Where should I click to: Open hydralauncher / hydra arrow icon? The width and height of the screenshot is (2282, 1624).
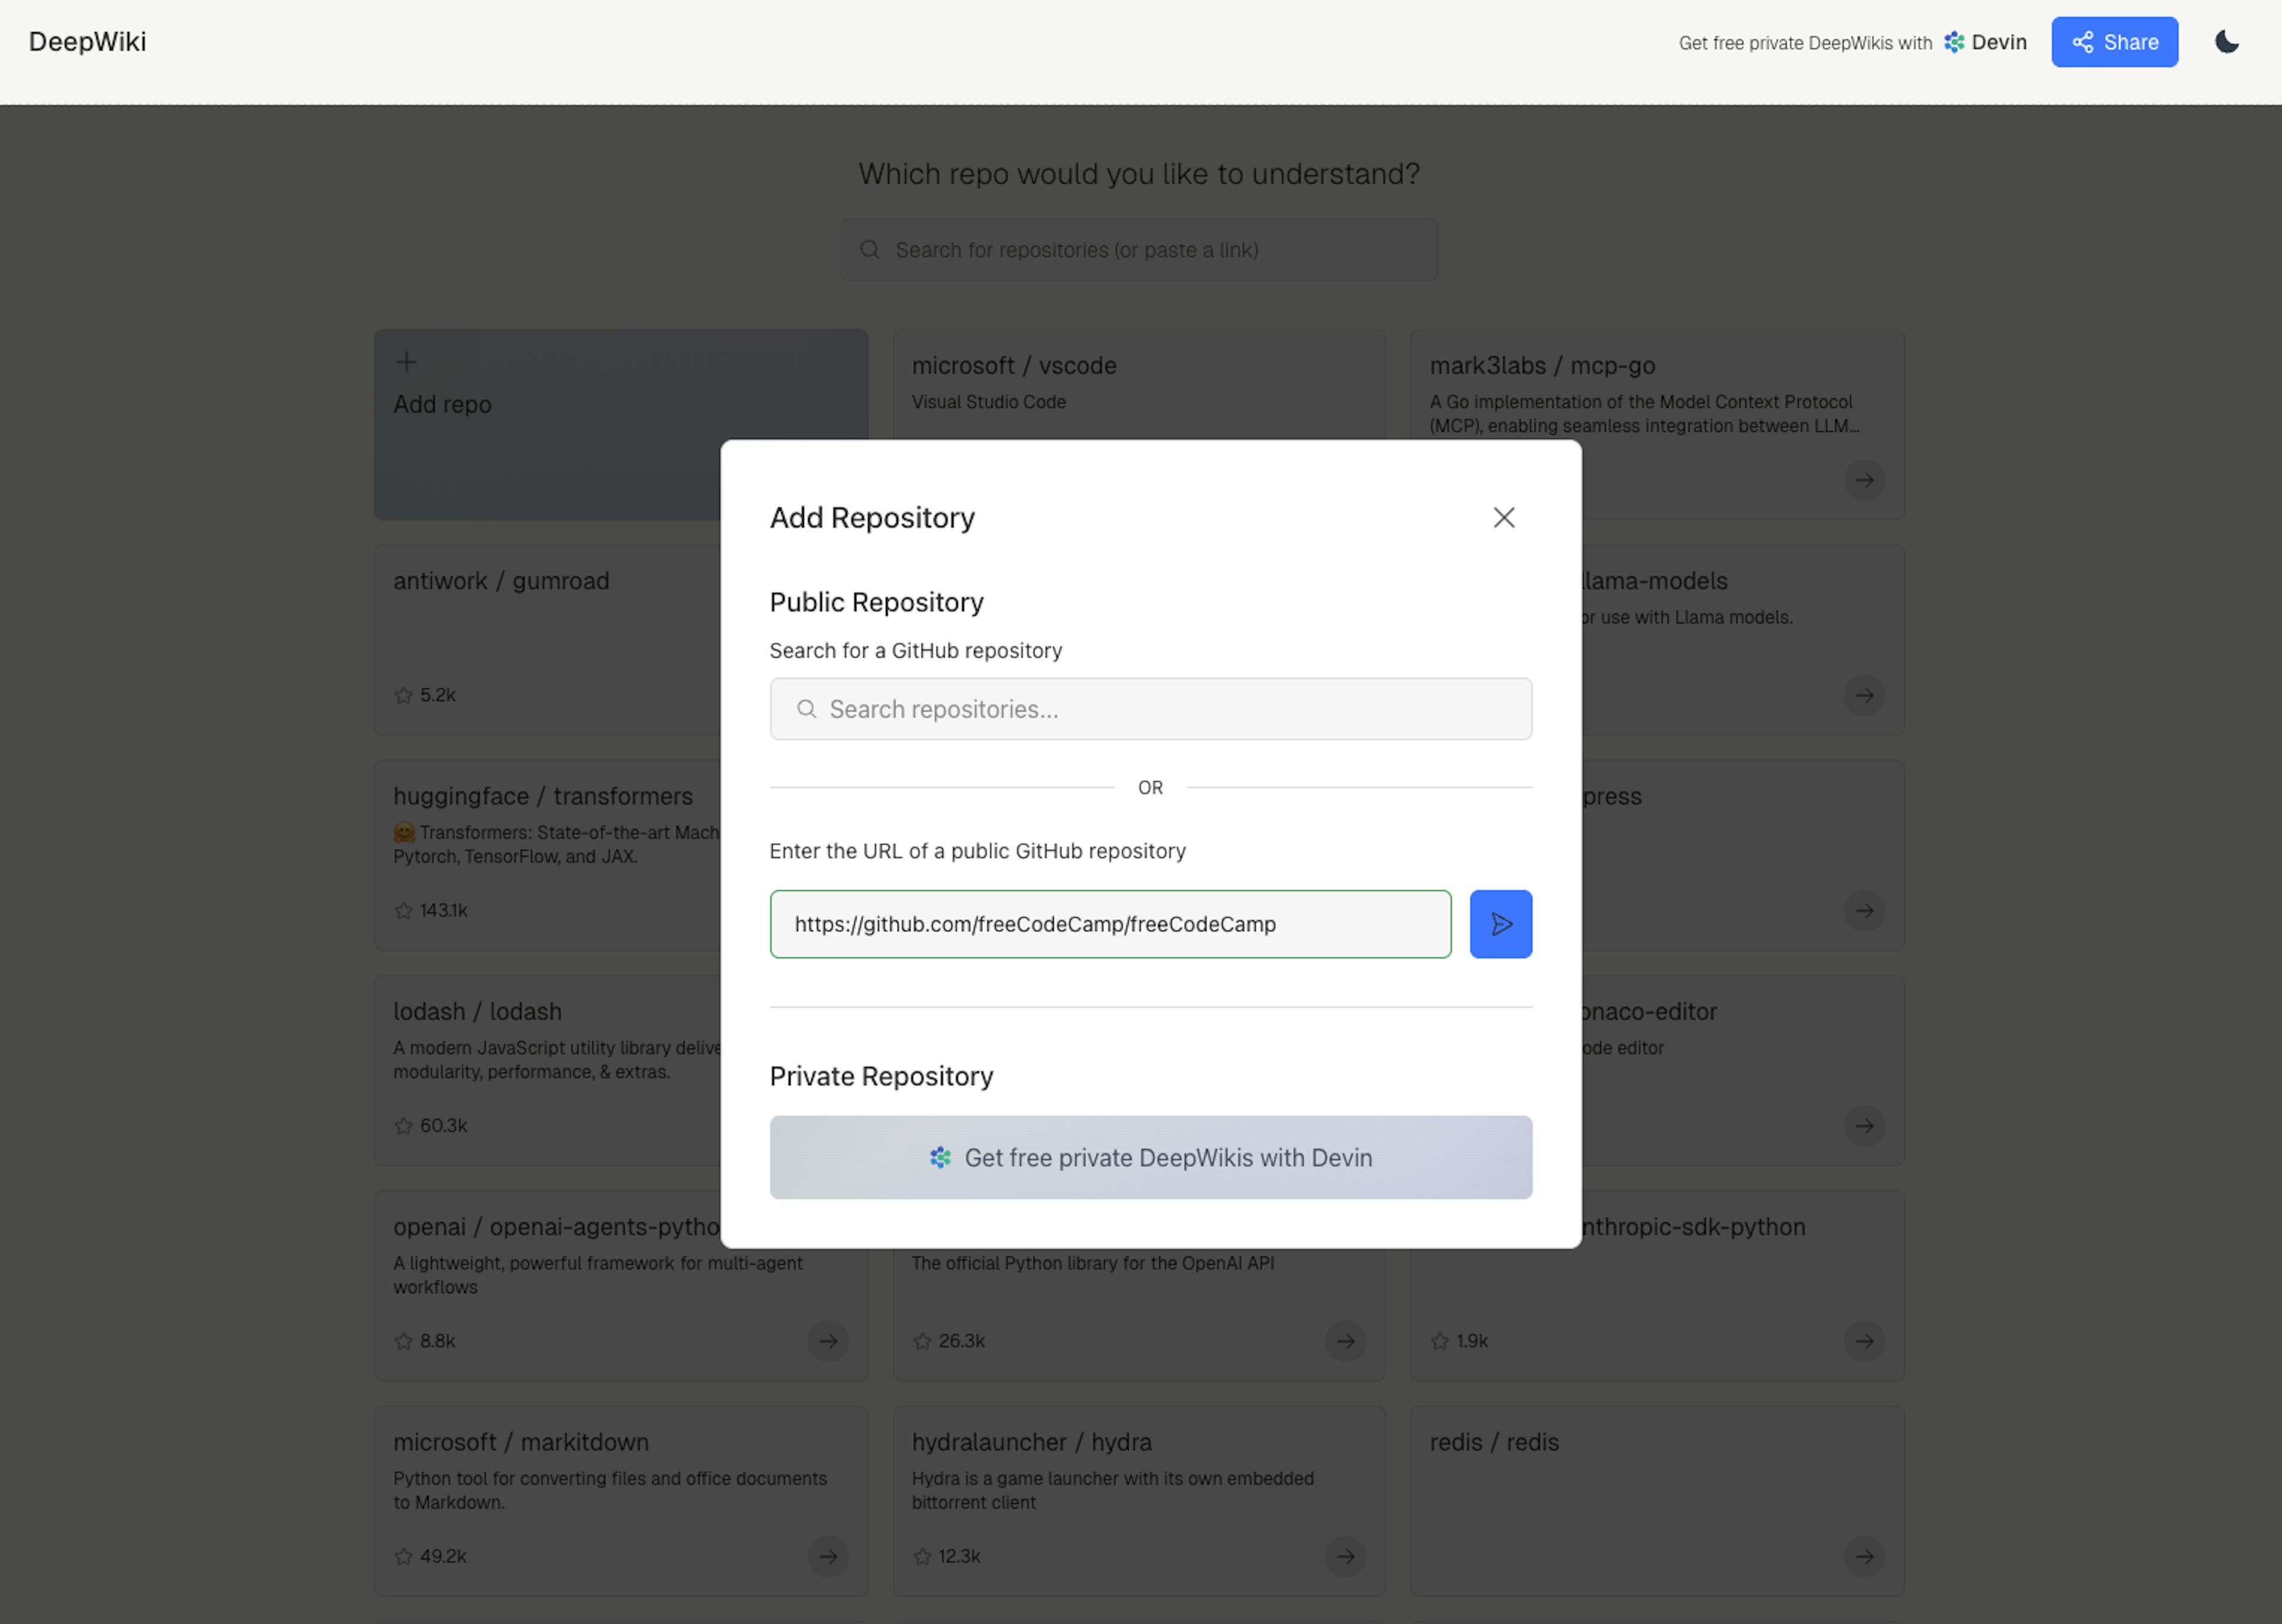tap(1346, 1556)
